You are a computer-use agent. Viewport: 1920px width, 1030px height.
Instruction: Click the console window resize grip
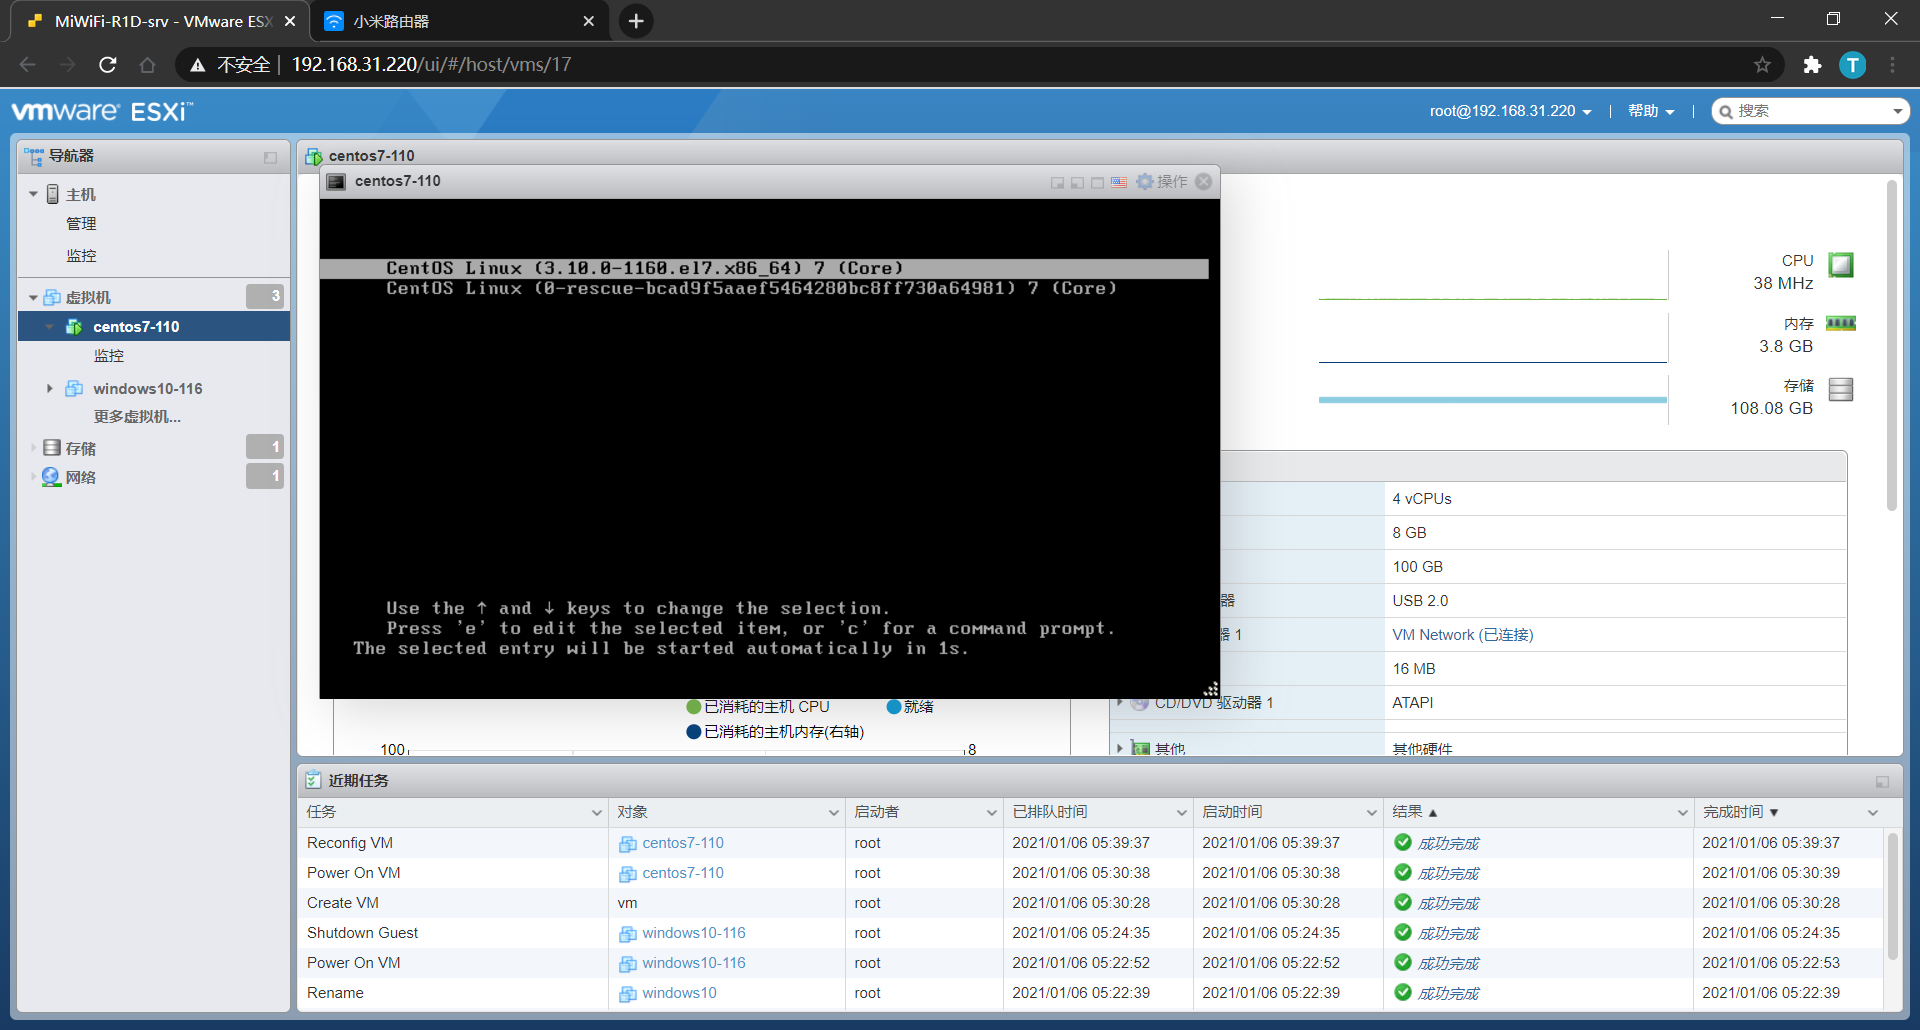[1210, 689]
